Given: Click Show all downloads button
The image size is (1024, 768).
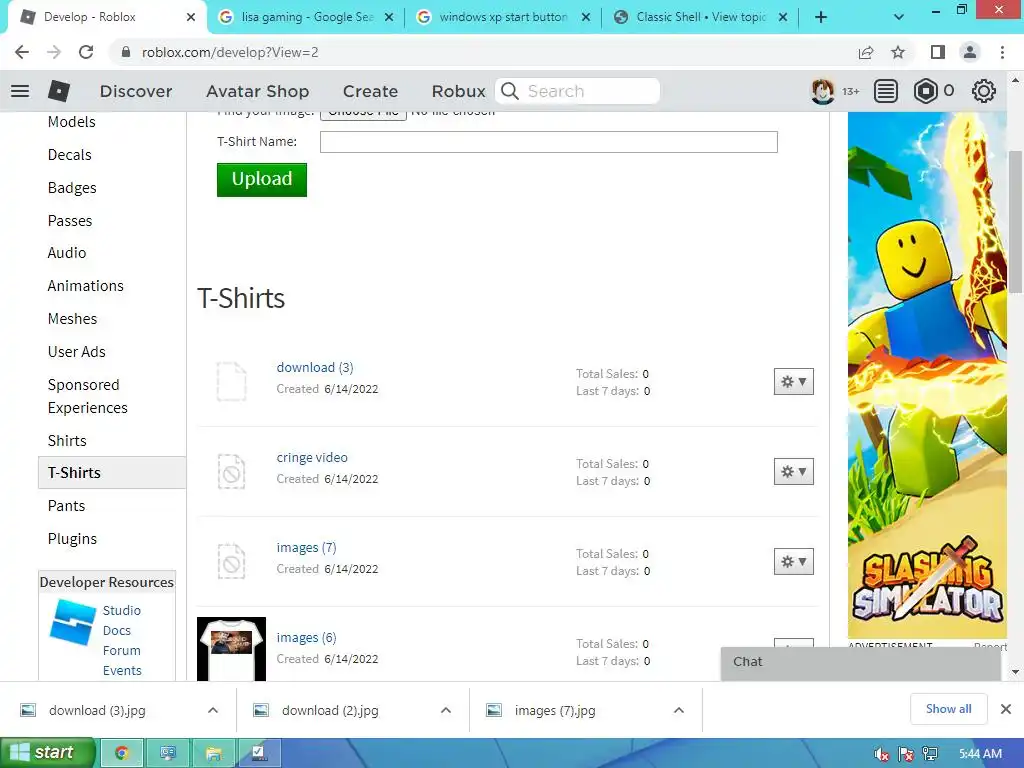Looking at the screenshot, I should point(948,709).
